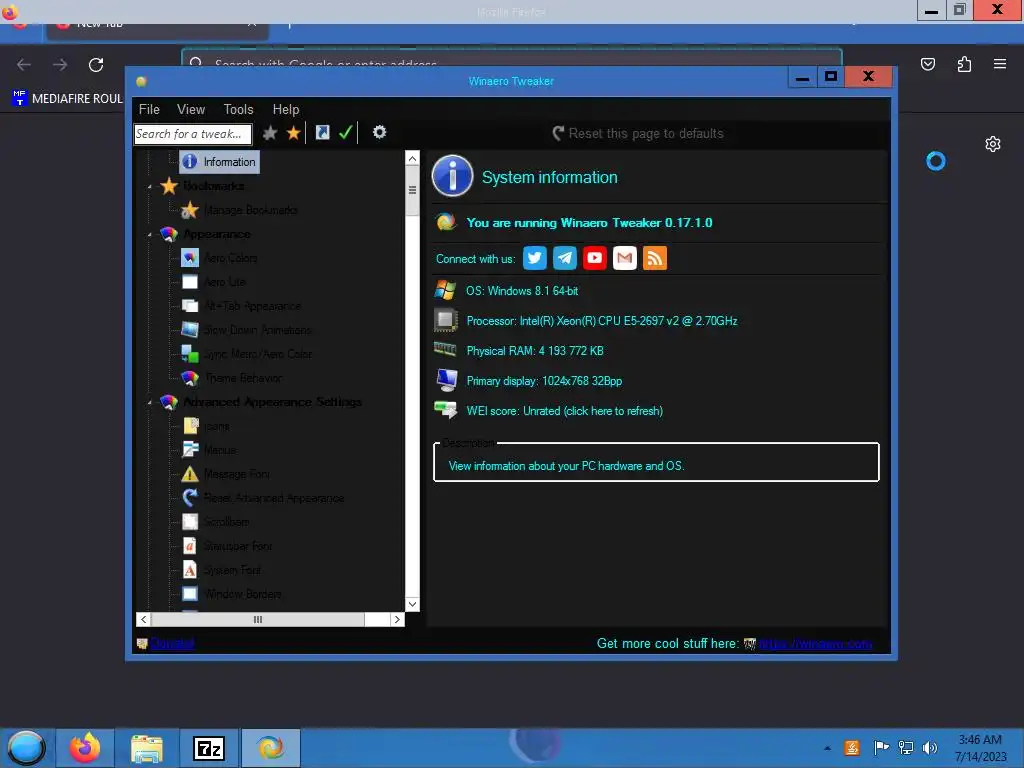Click Reset this page to defaults
This screenshot has width=1024, height=768.
[x=638, y=133]
